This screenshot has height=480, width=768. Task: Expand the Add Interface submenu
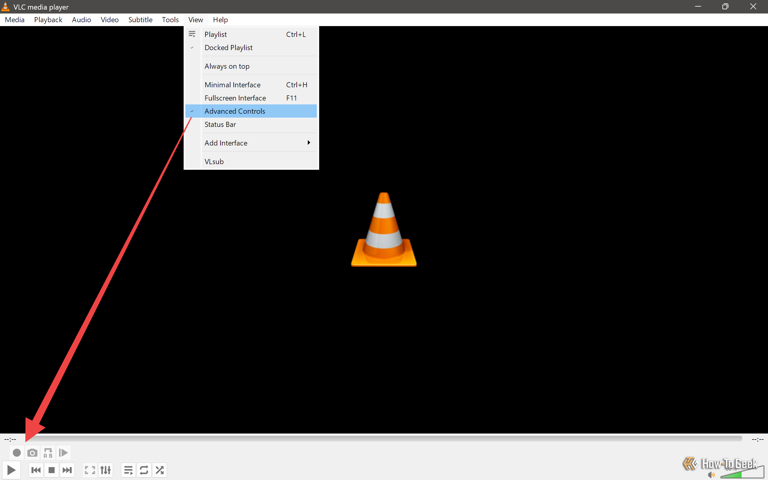pos(251,143)
